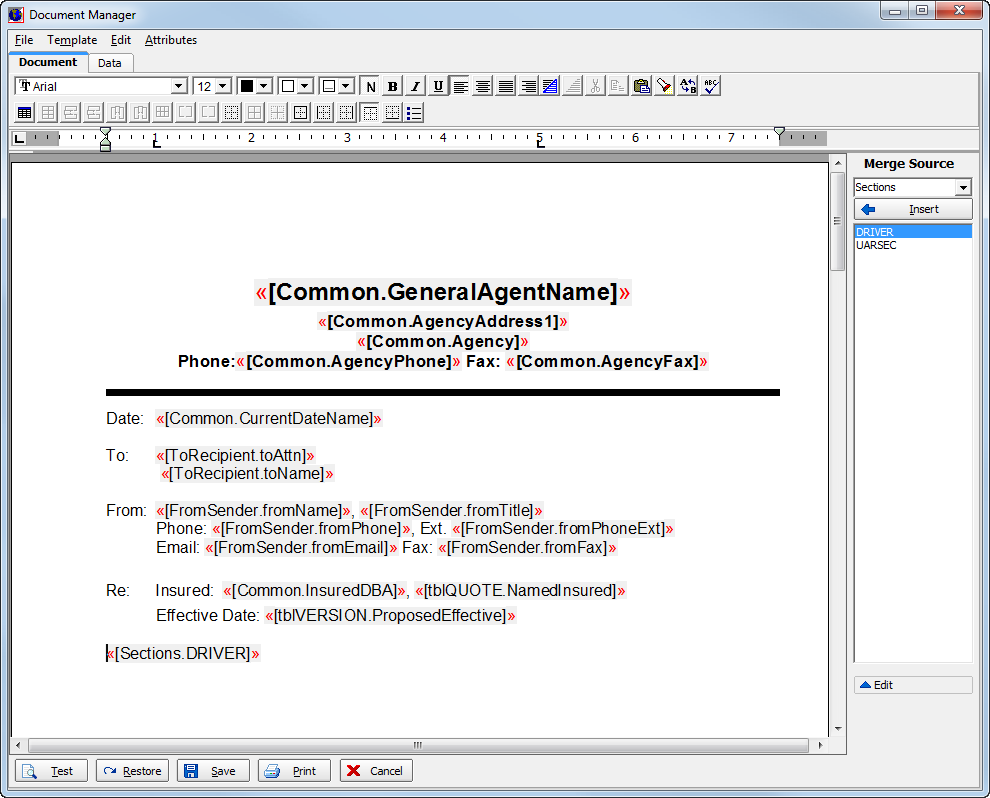This screenshot has height=798, width=990.
Task: Click the flashlight search icon
Action: pyautogui.click(x=664, y=86)
